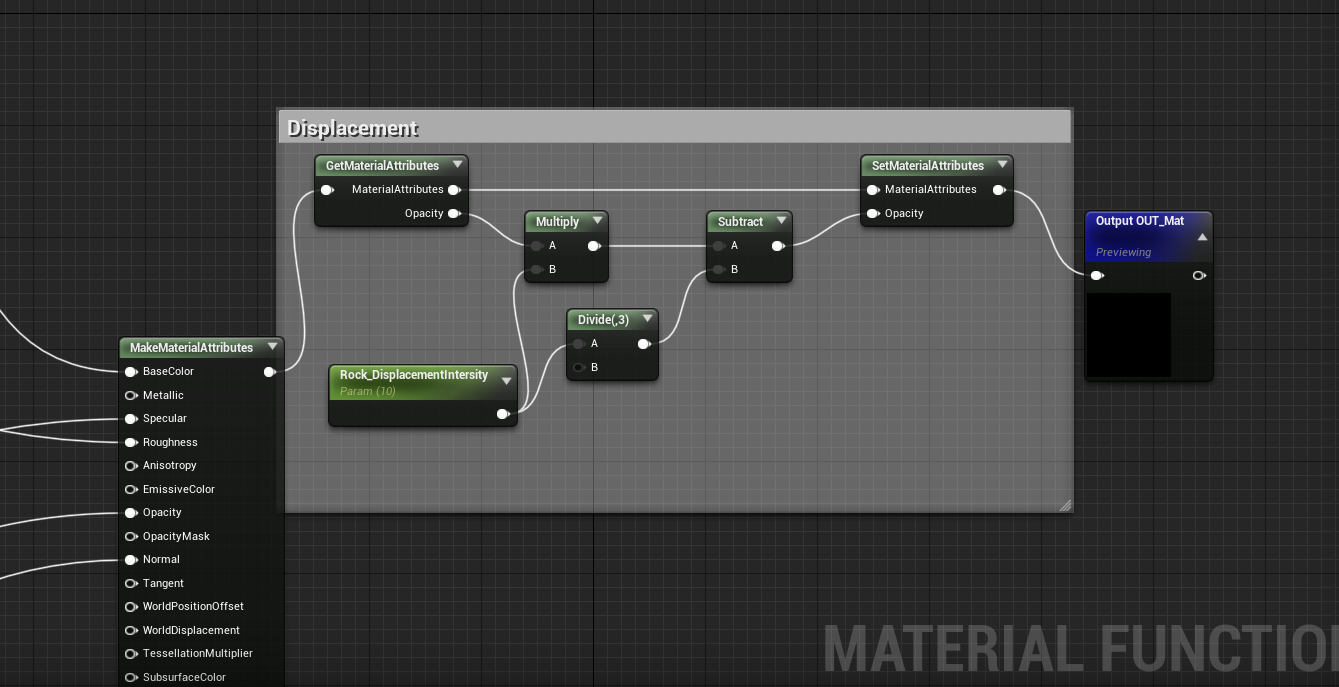Image resolution: width=1339 pixels, height=687 pixels.
Task: Select the Subtract node title
Action: 740,222
